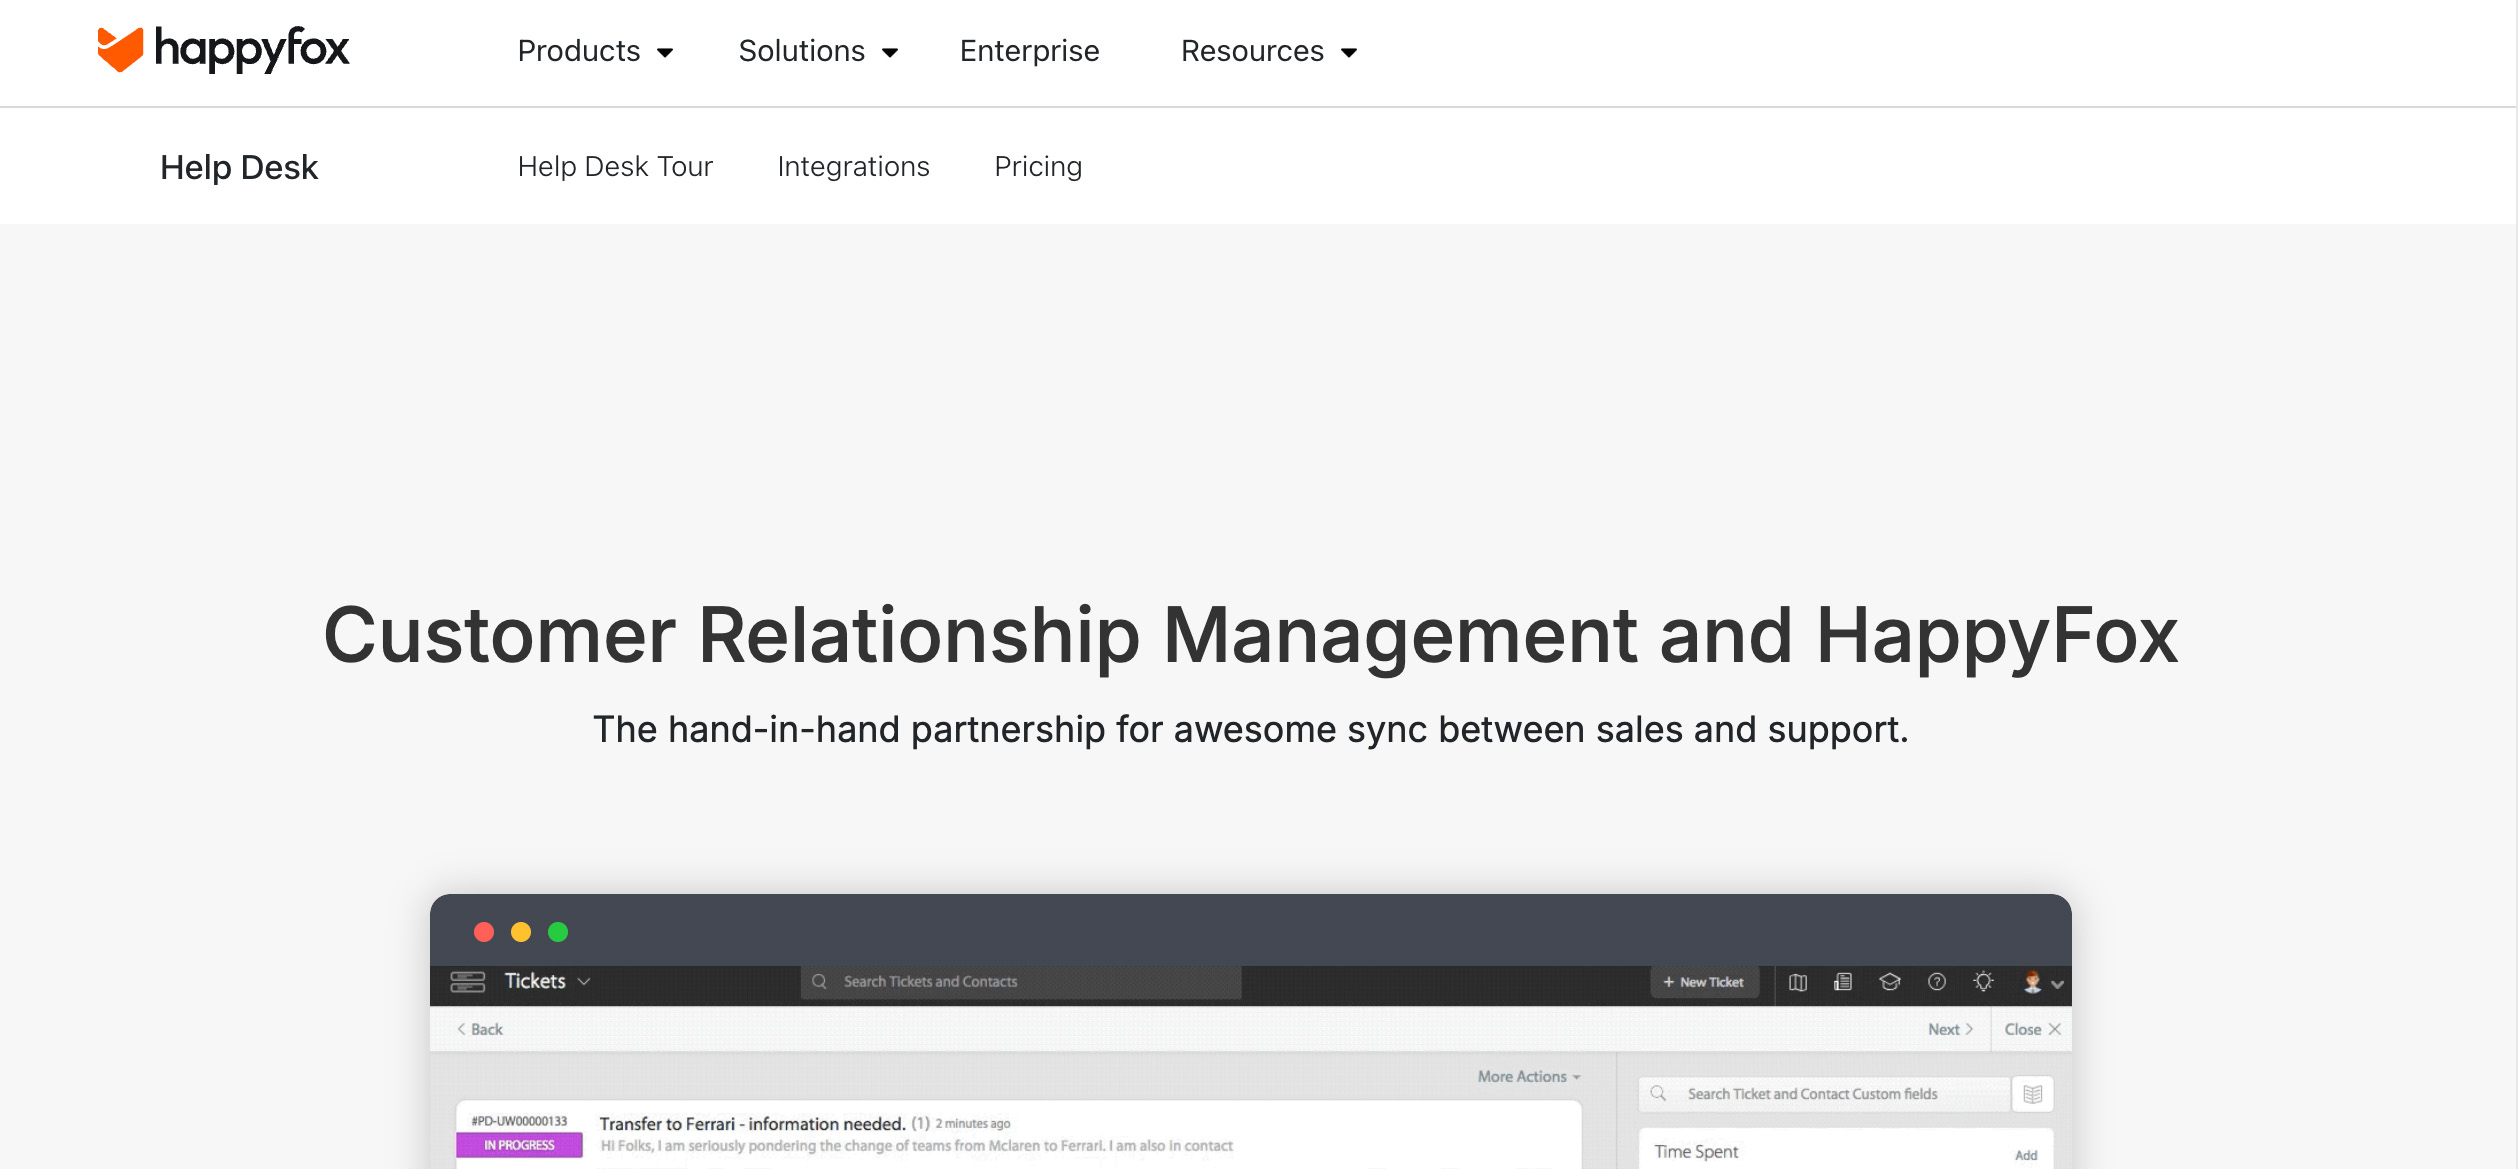Click the HappyFox fox logo icon
Image resolution: width=2518 pixels, height=1169 pixels.
coord(120,49)
